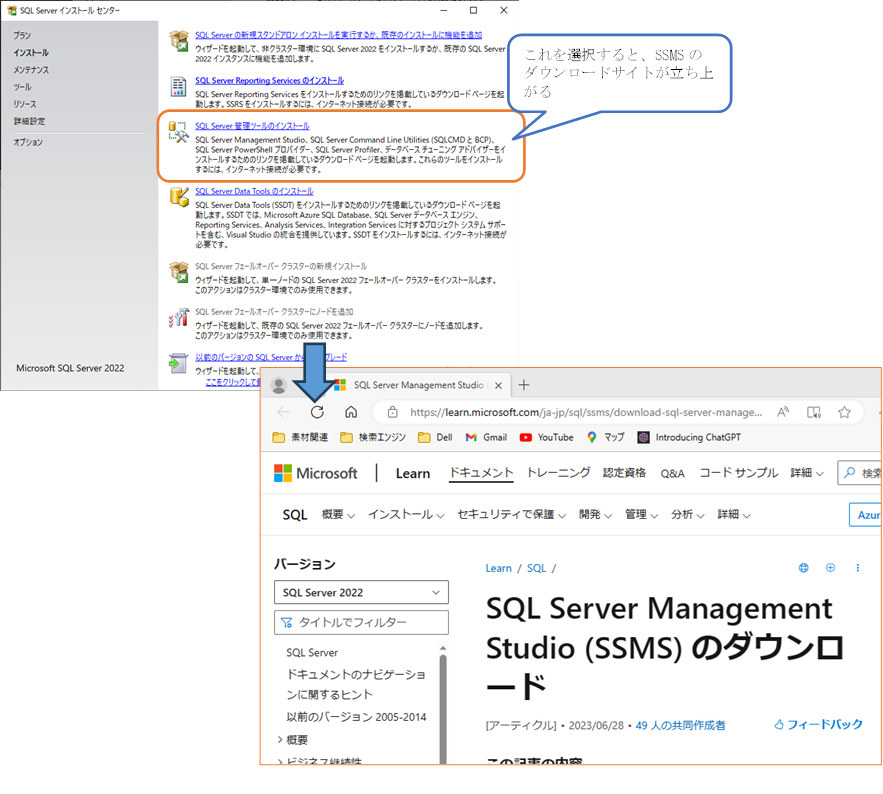Click SQL Server Reporting Services のインストール link
This screenshot has width=883, height=794.
coord(269,81)
